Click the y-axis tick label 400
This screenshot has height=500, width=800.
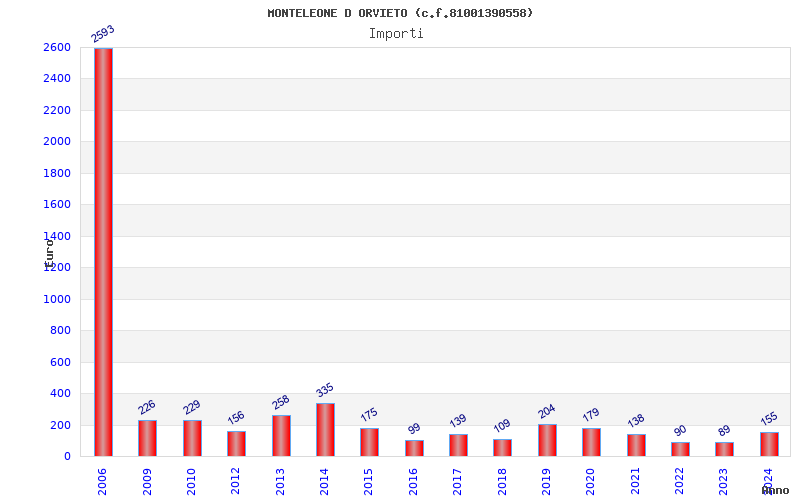(x=60, y=394)
